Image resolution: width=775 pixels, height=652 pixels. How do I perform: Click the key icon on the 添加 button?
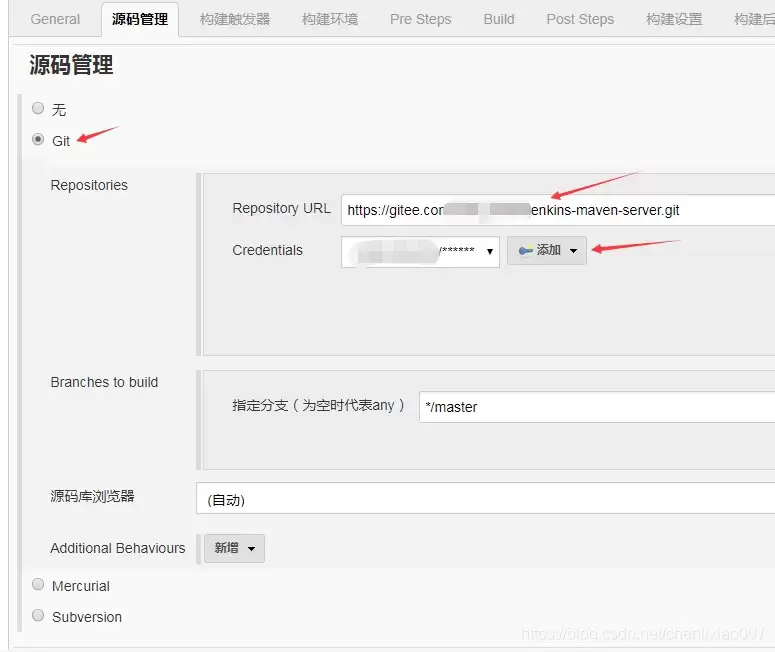(x=525, y=251)
